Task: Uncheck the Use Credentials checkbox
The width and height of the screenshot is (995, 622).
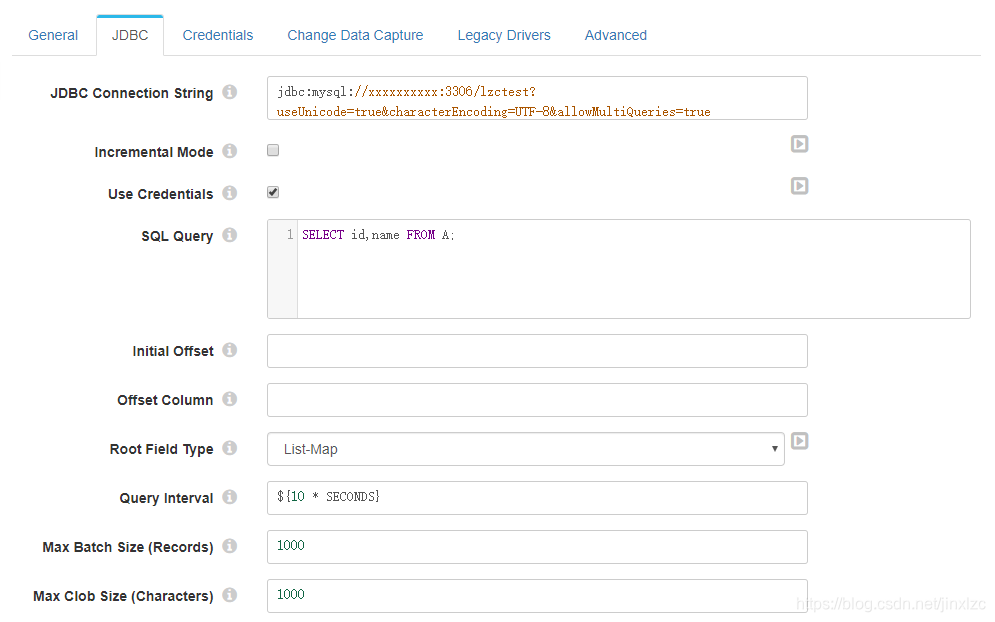Action: [272, 191]
